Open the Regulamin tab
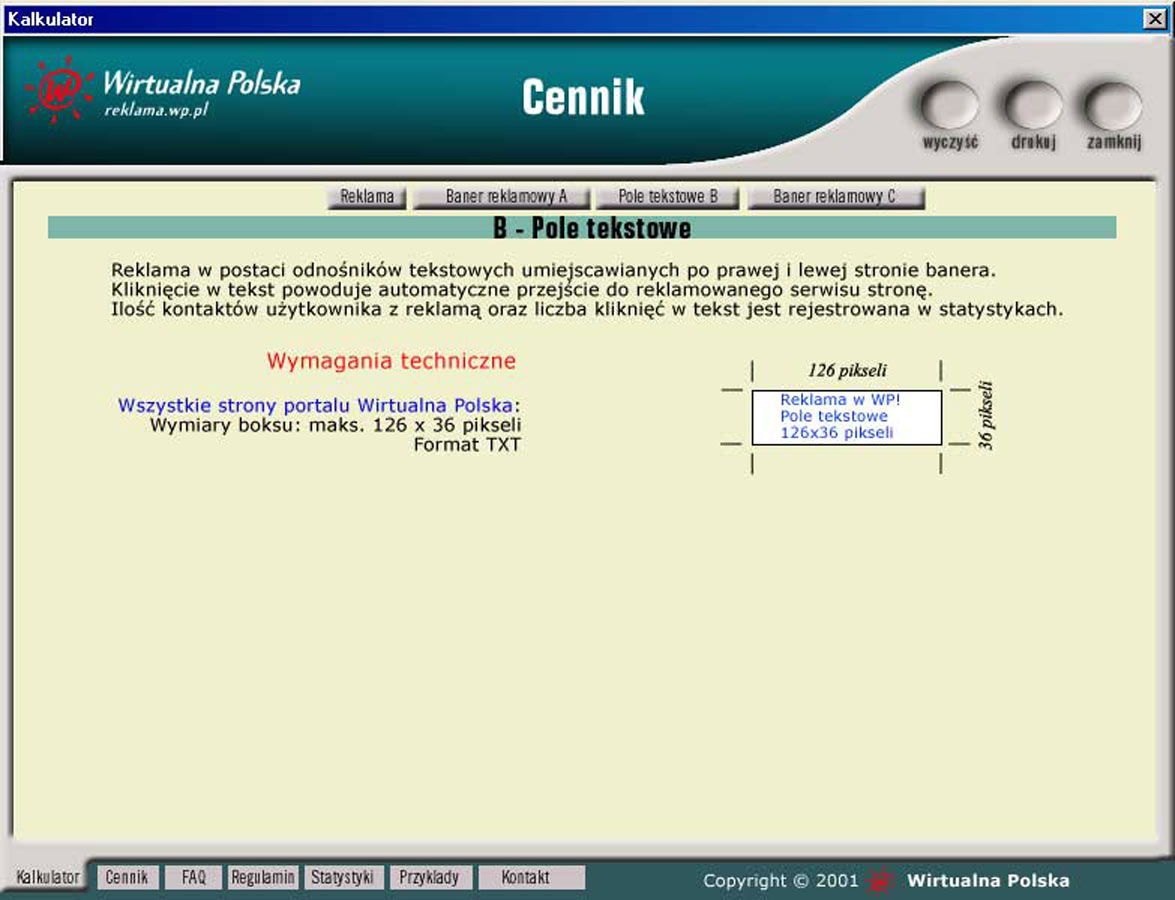 (x=262, y=877)
